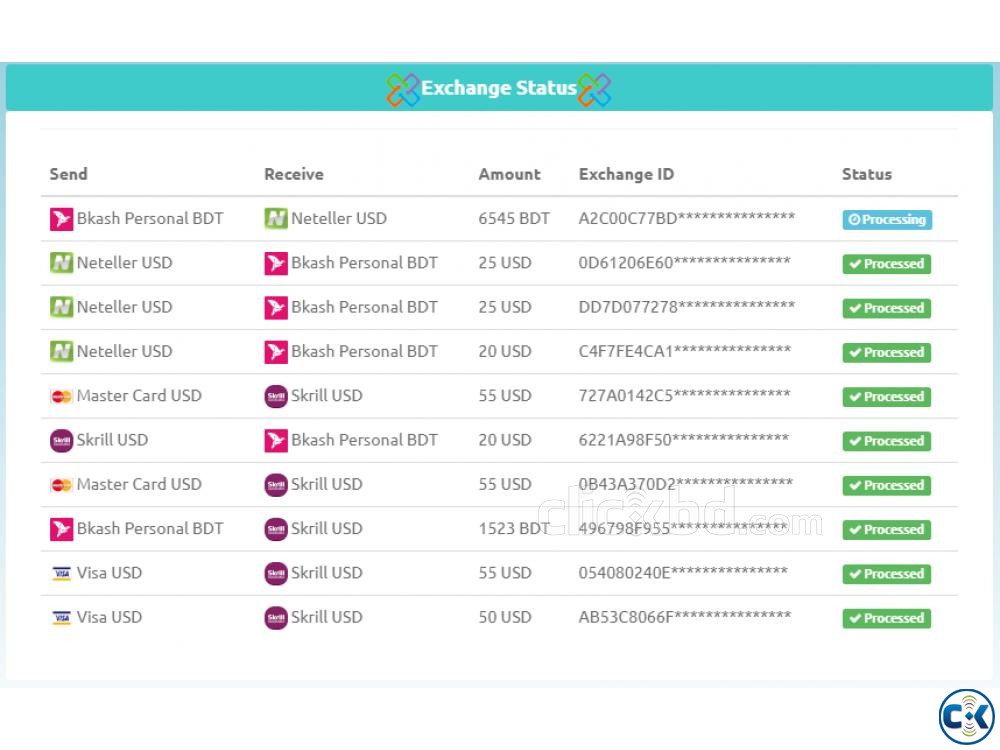Viewport: 1000px width, 750px height.
Task: Click the Skrill receive icon in row 0B43A370D2
Action: pyautogui.click(x=276, y=485)
